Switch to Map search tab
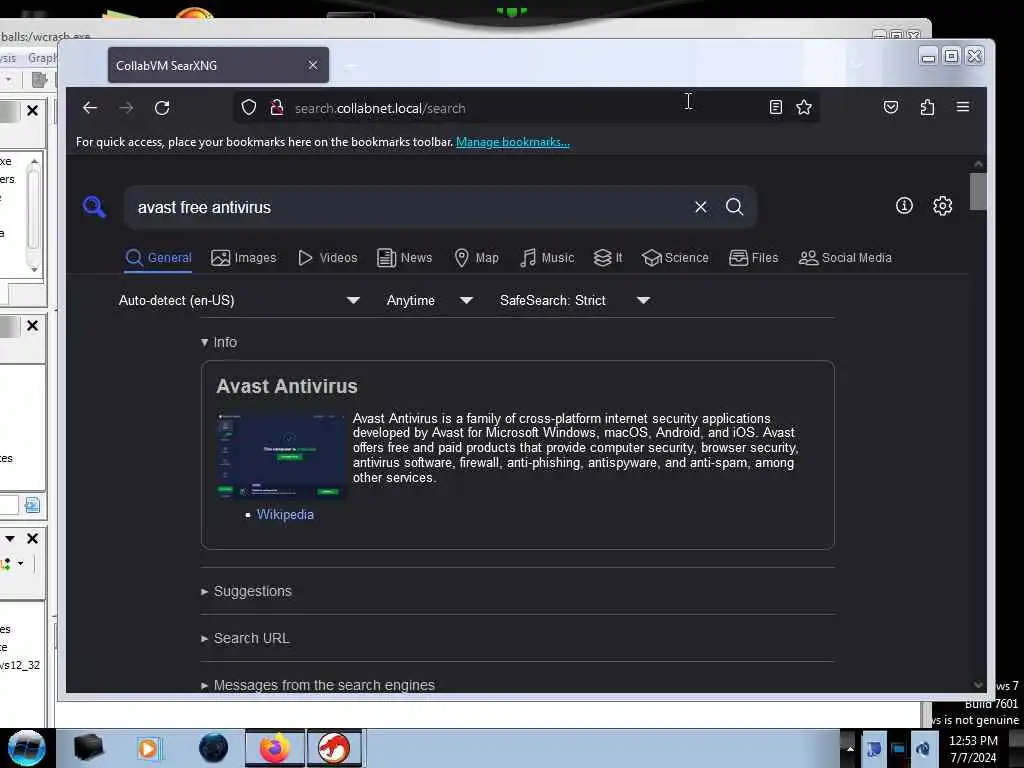The width and height of the screenshot is (1024, 768). click(x=476, y=258)
